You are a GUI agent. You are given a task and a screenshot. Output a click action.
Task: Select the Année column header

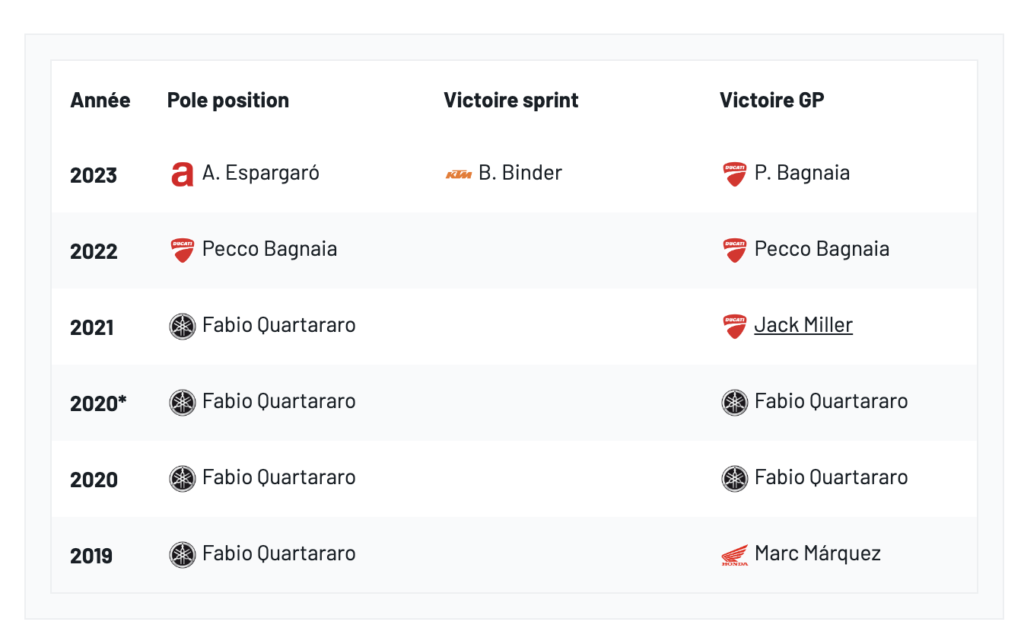point(100,100)
